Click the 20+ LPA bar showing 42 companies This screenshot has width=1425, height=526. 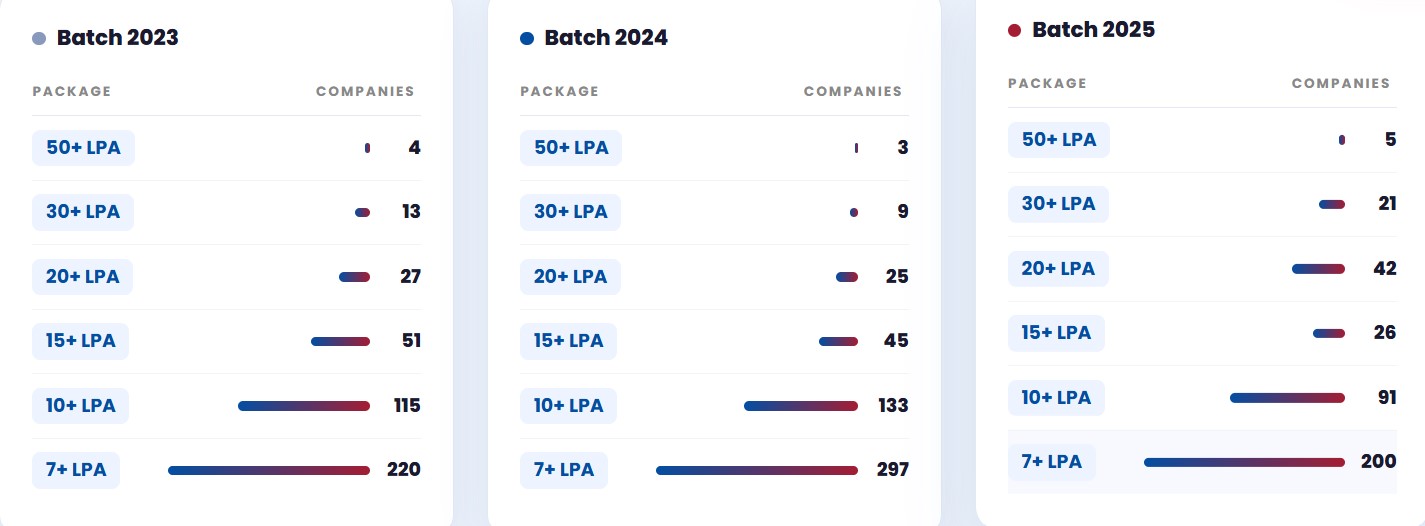pos(1318,269)
